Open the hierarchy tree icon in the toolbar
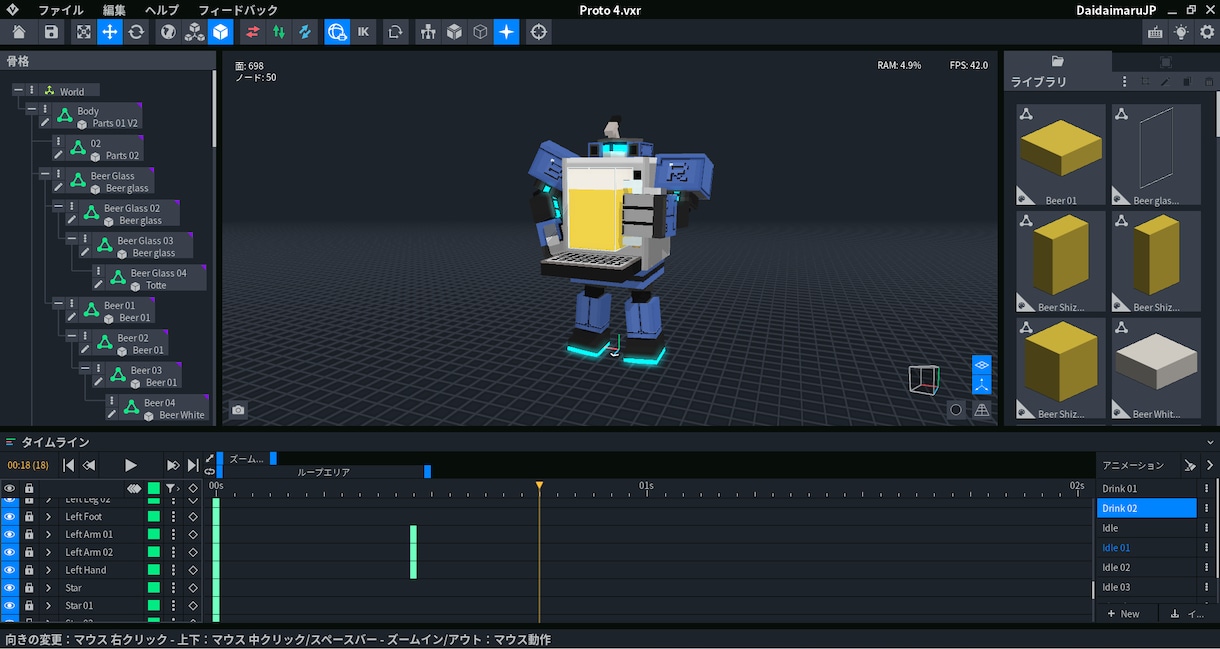 (x=429, y=32)
